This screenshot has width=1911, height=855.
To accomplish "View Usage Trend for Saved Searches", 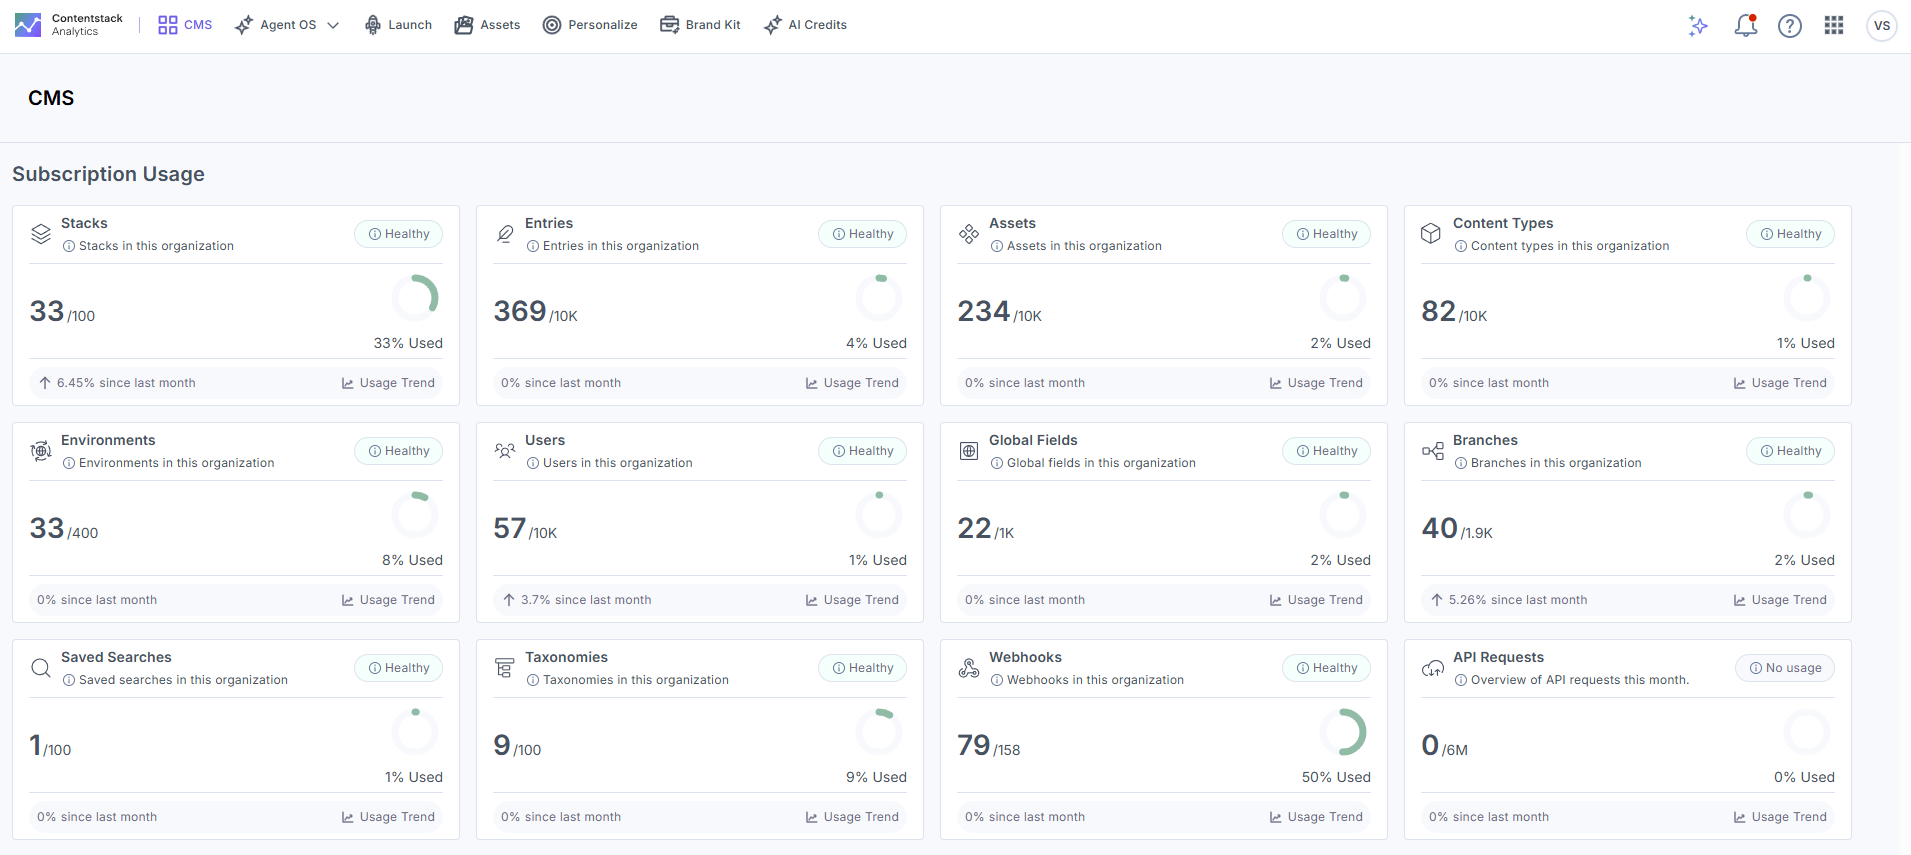I will tap(388, 817).
